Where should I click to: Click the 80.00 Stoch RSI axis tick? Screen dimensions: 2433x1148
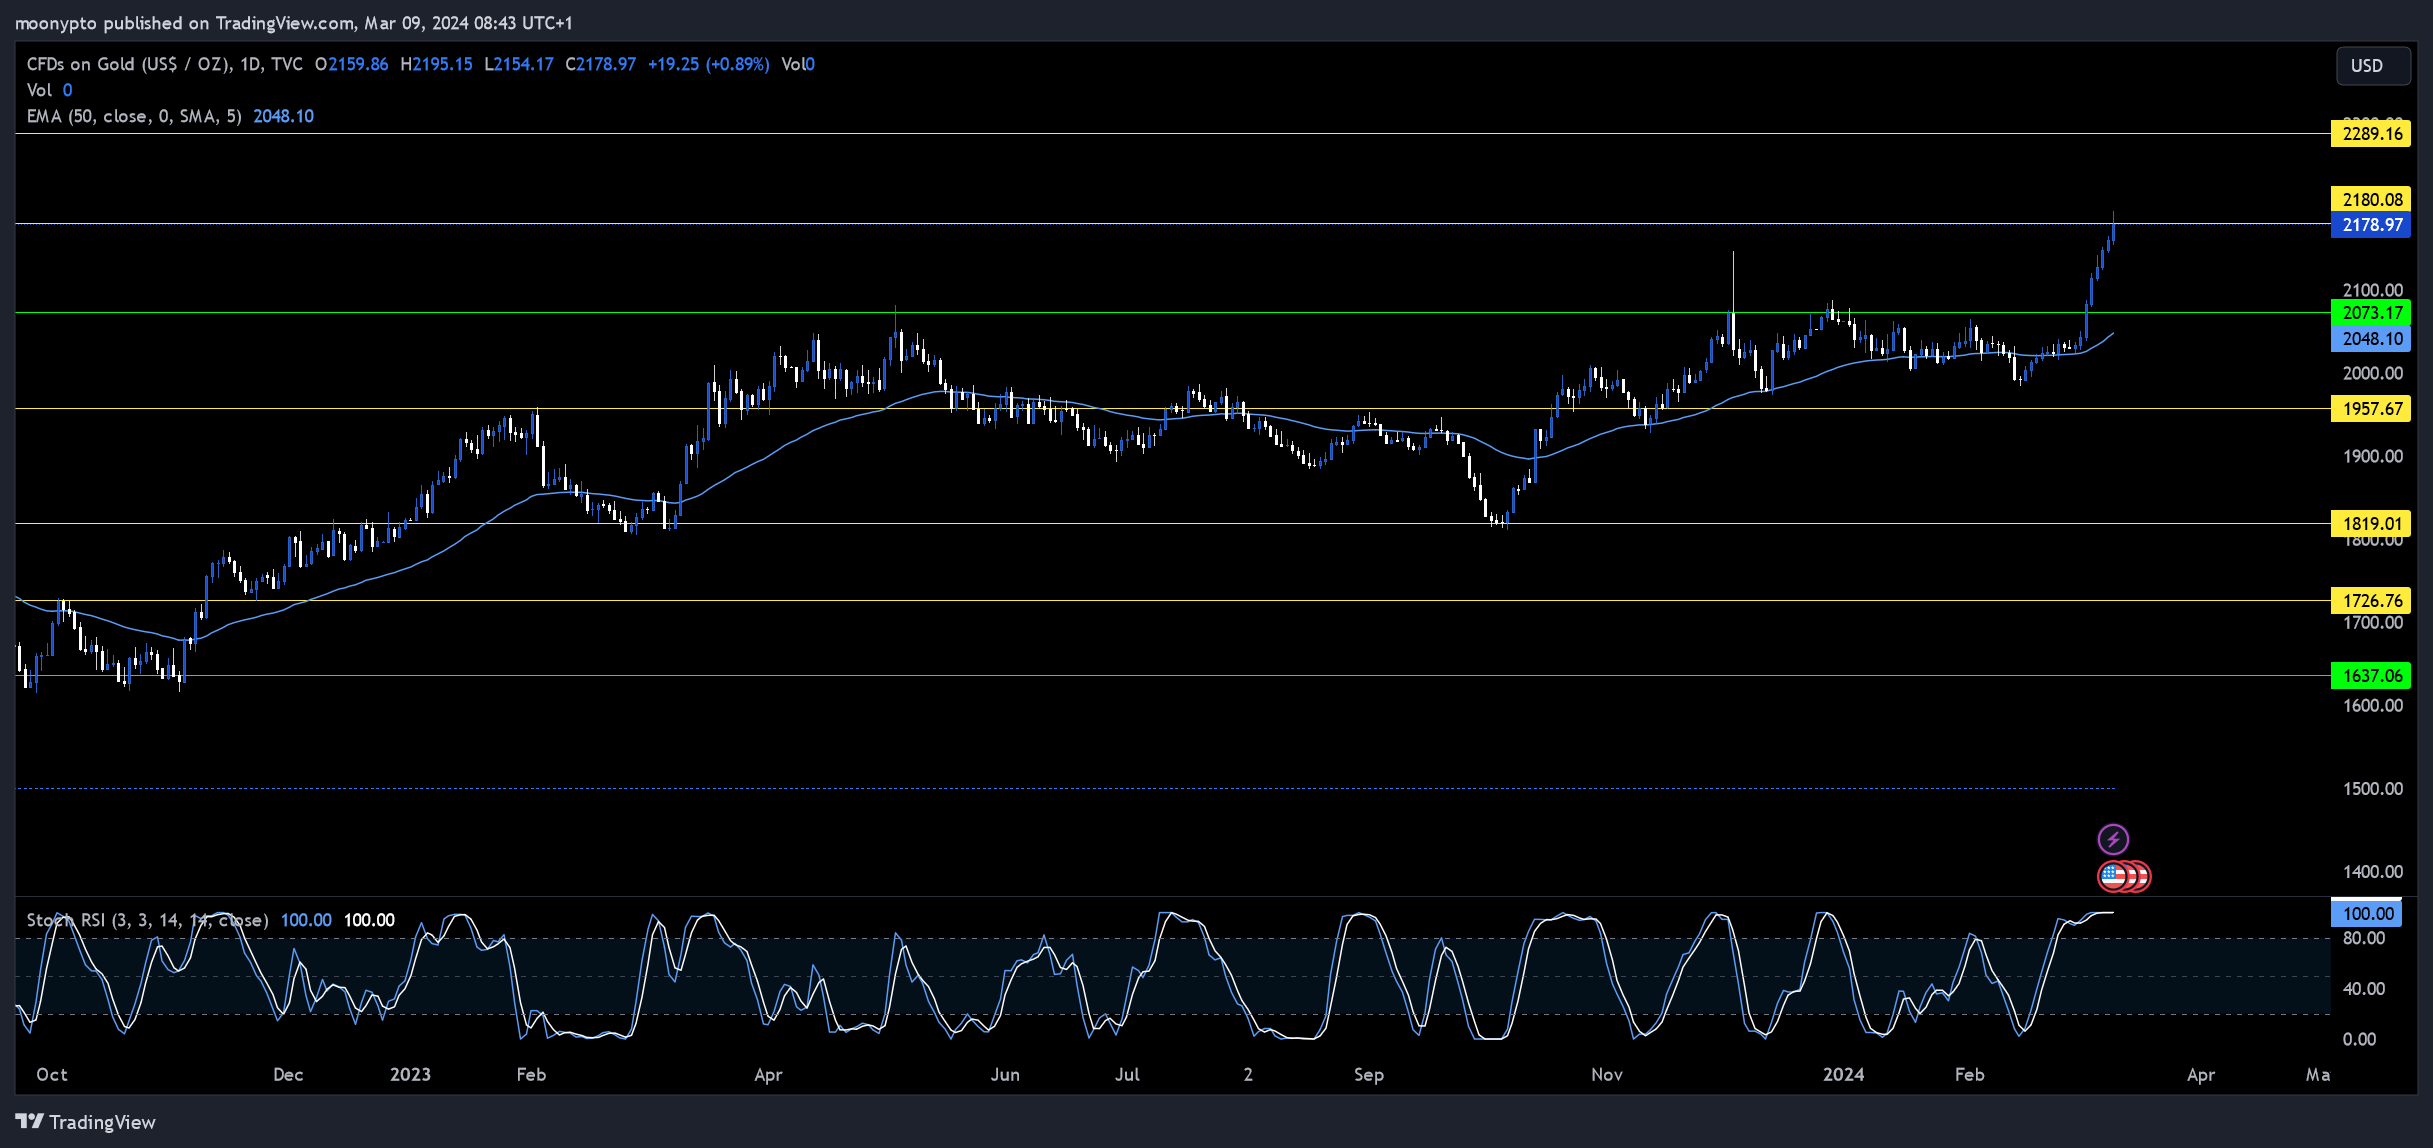click(x=2364, y=939)
